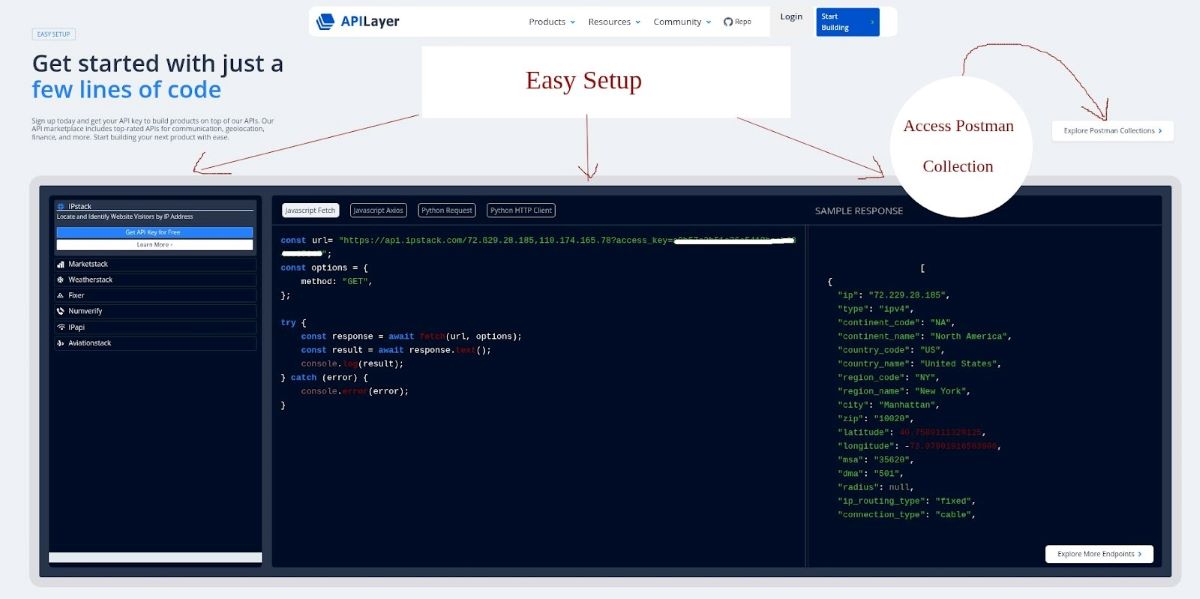The image size is (1200, 599).
Task: Select the Python Request tab
Action: (x=446, y=210)
